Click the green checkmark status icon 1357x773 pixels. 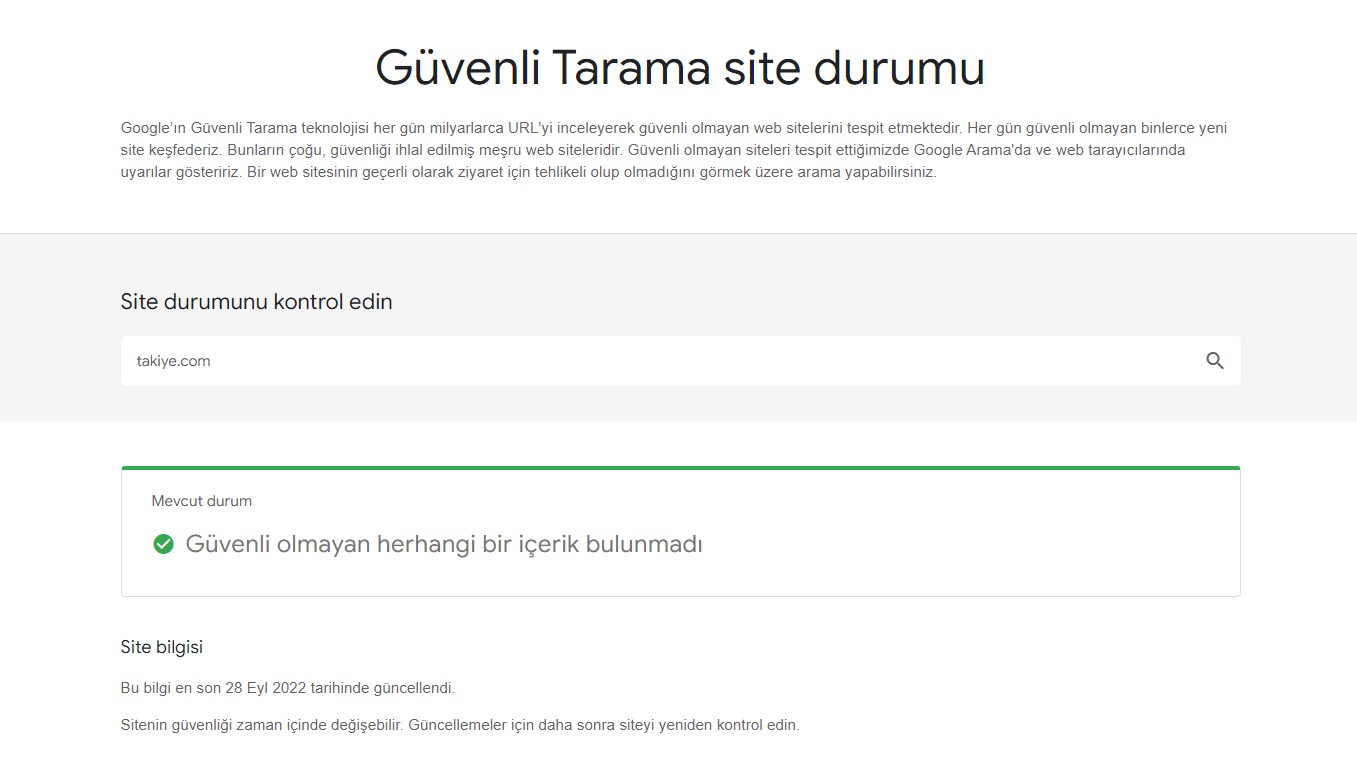point(163,544)
